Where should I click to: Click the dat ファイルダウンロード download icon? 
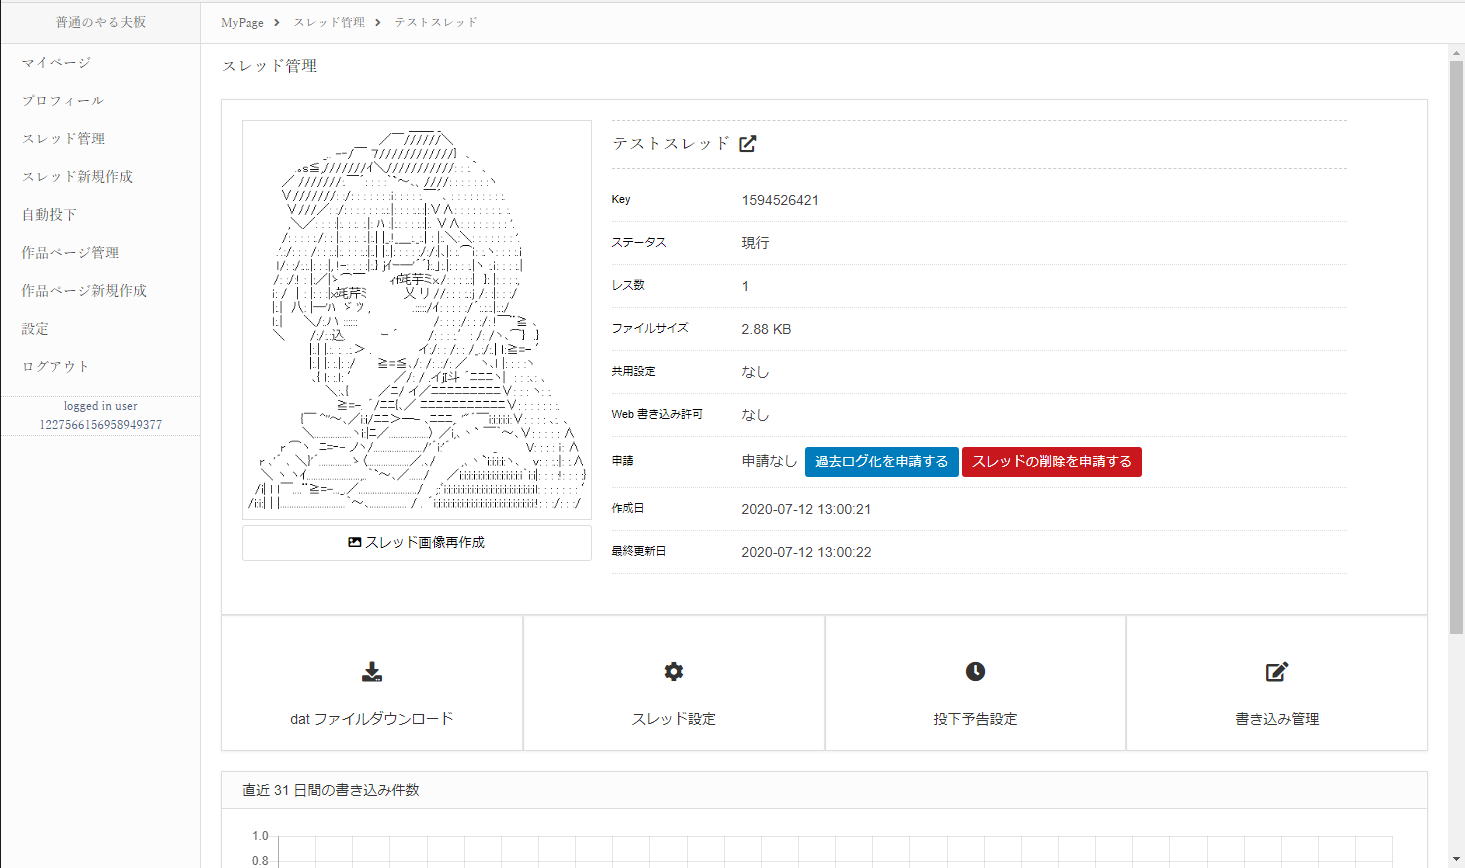(x=372, y=671)
